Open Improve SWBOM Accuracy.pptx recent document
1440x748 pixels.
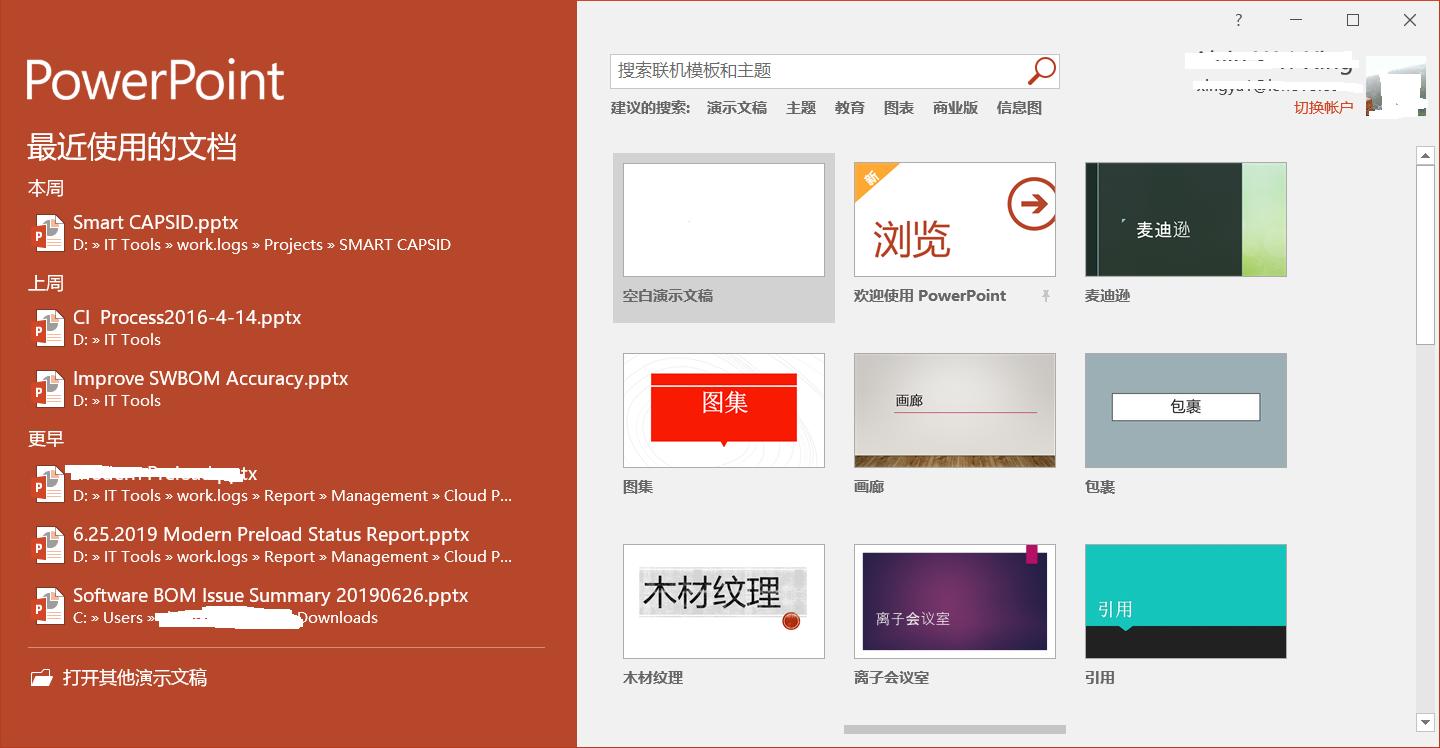pos(286,388)
